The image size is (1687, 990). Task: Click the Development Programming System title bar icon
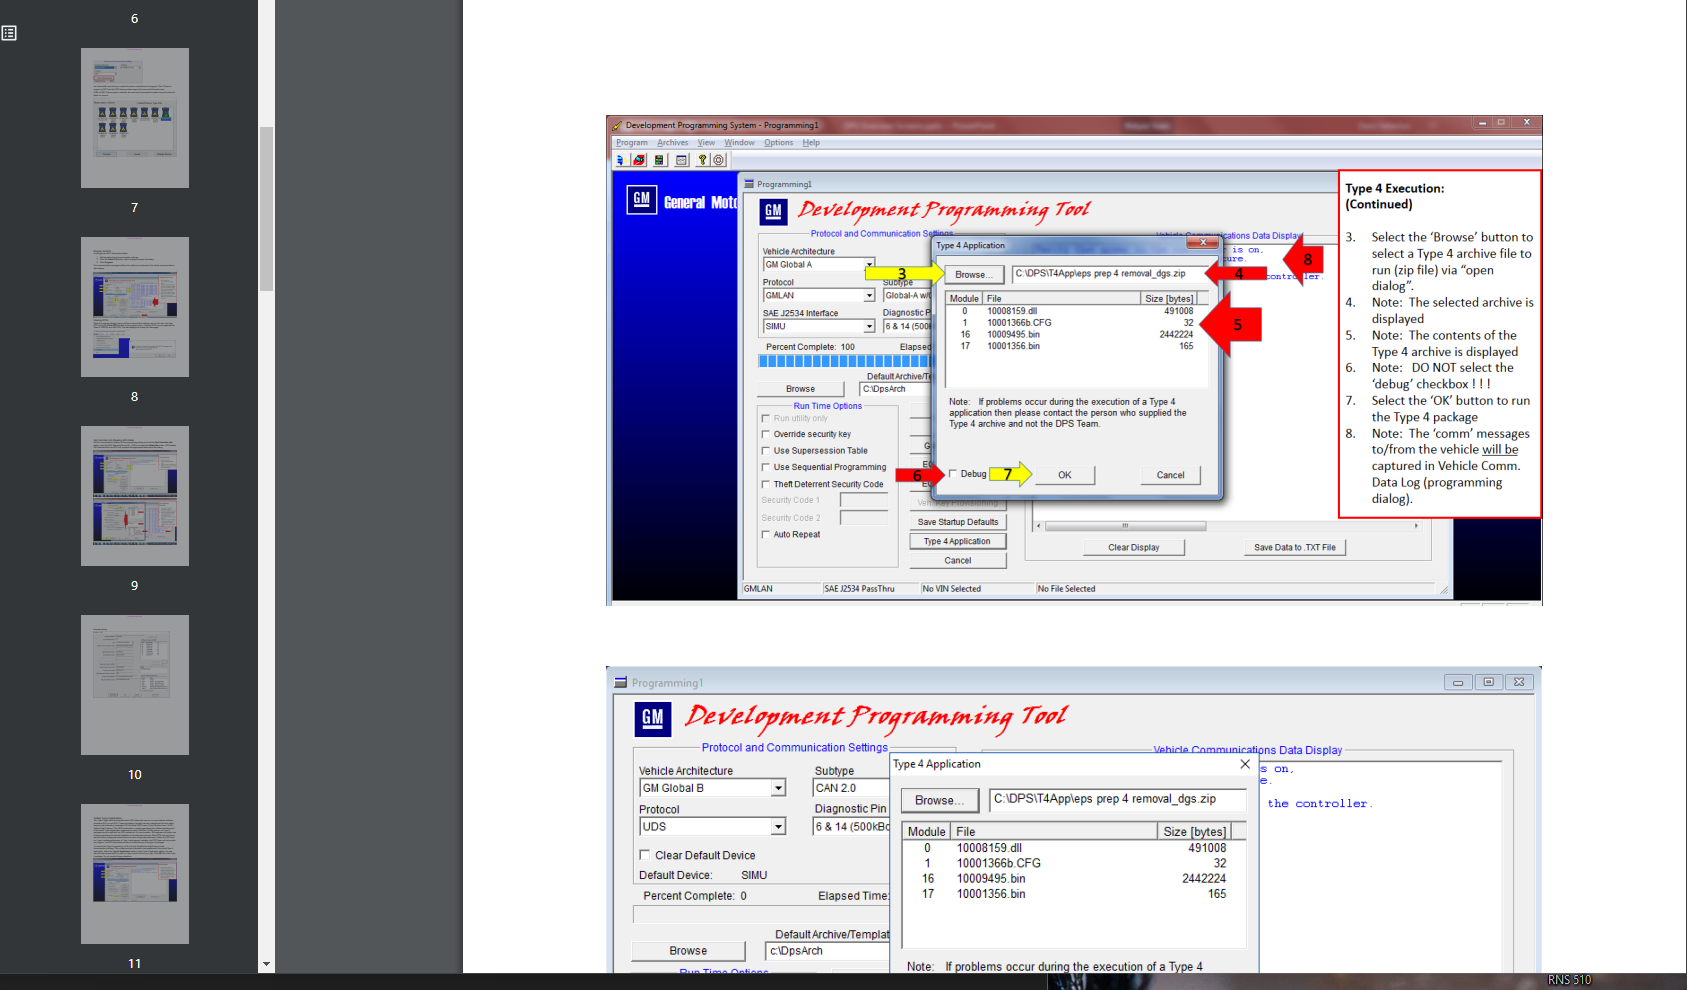coord(617,126)
